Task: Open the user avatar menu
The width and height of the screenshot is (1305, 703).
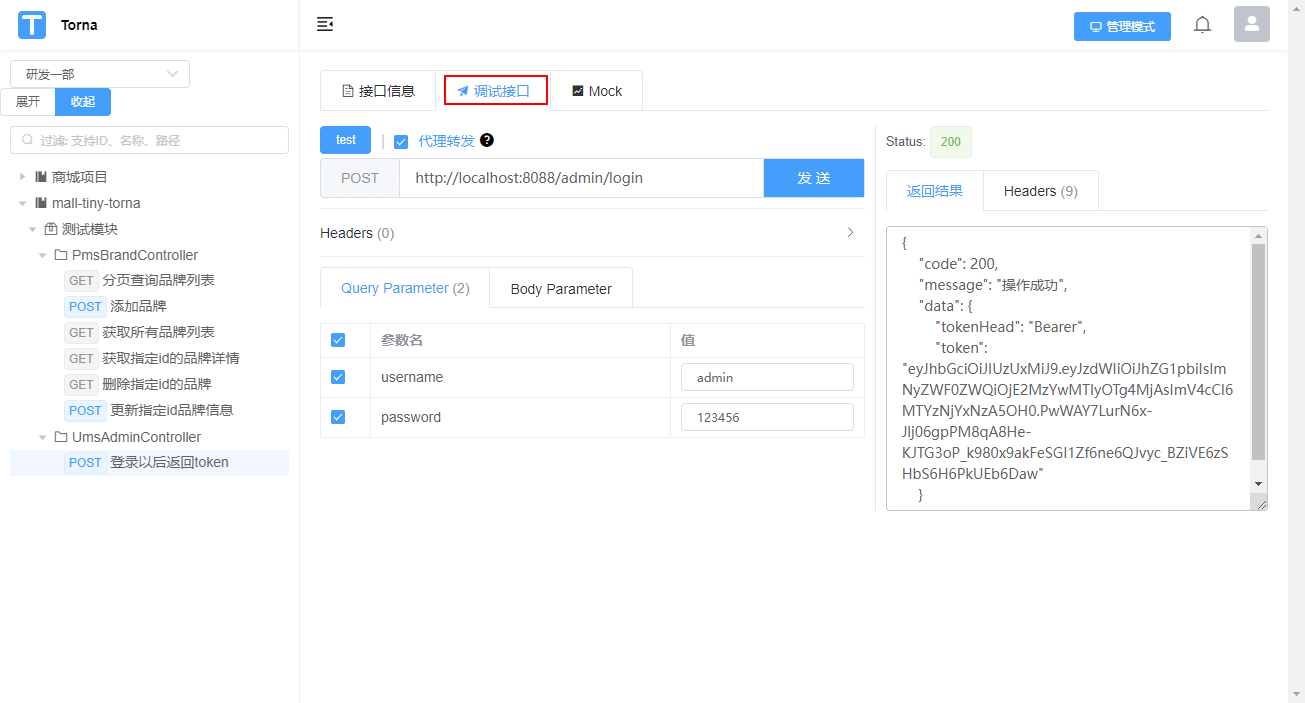Action: pos(1252,24)
